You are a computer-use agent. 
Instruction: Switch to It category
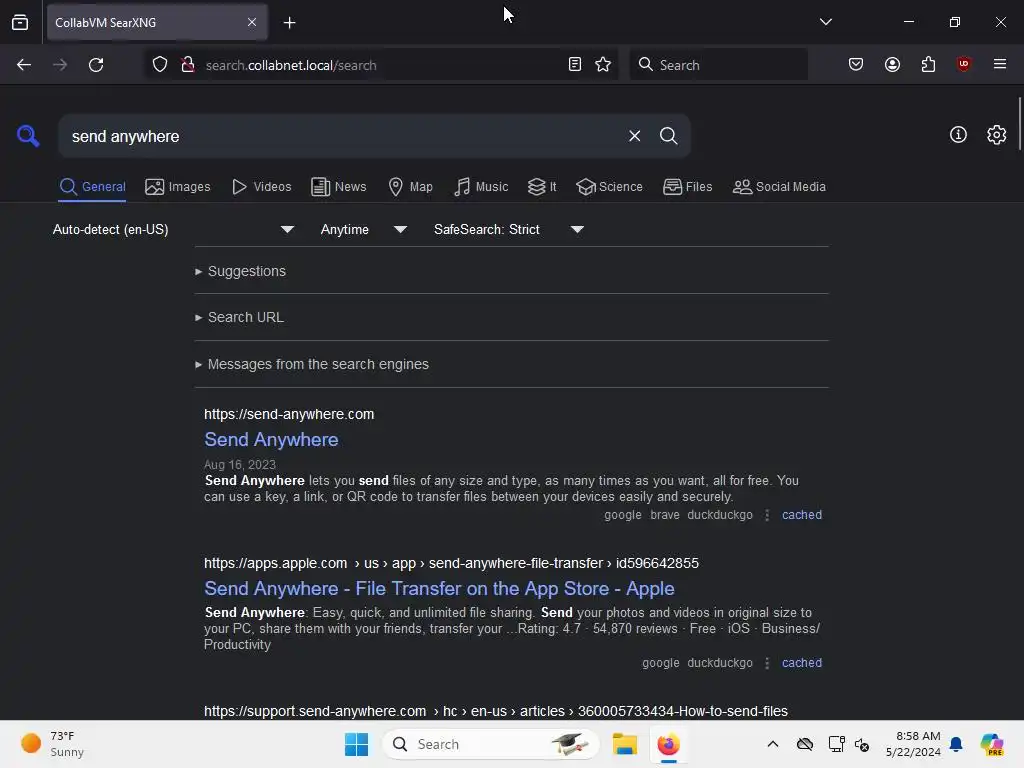(x=542, y=187)
